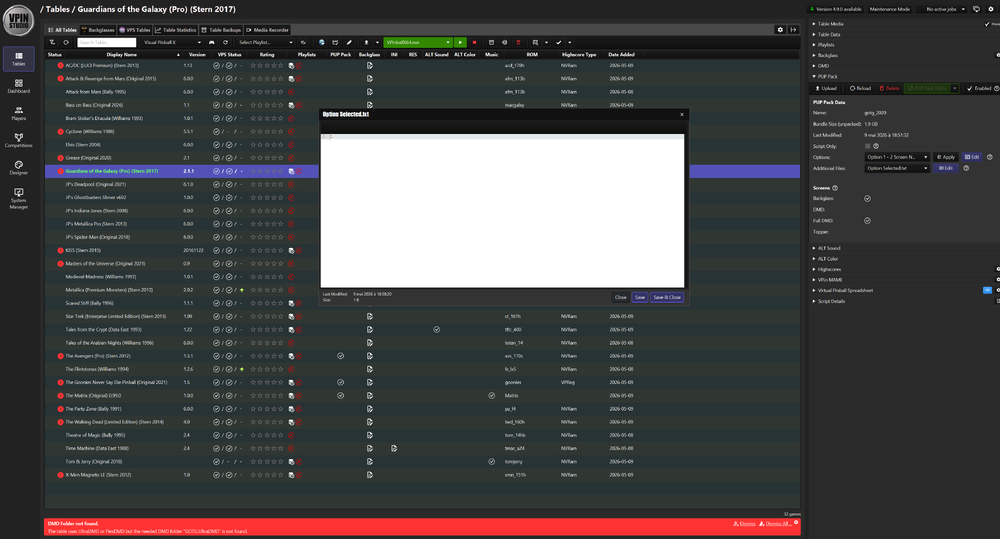Switch to the VPS Tables tab

click(x=135, y=30)
